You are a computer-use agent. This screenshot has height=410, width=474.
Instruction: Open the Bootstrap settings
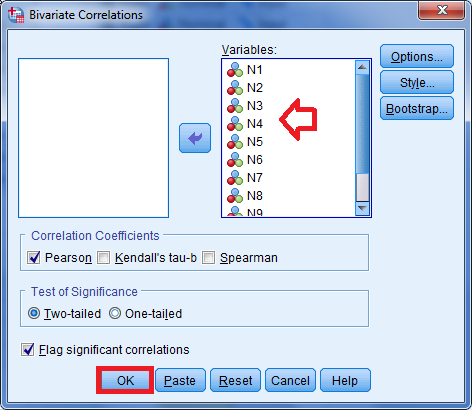tap(417, 108)
